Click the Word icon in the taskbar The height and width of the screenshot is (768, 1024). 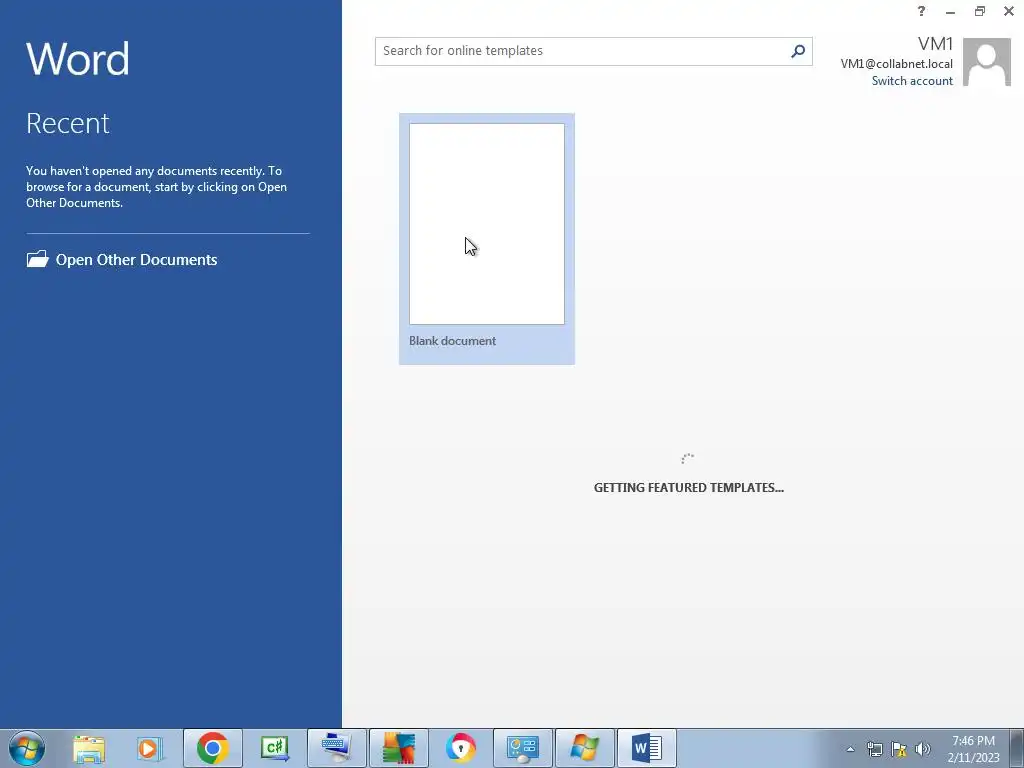coord(647,748)
